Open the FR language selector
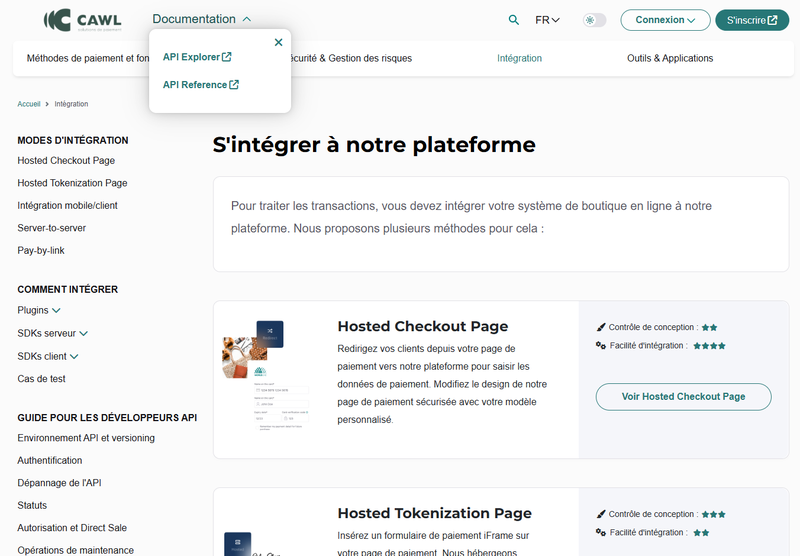Image resolution: width=800 pixels, height=556 pixels. pos(547,20)
